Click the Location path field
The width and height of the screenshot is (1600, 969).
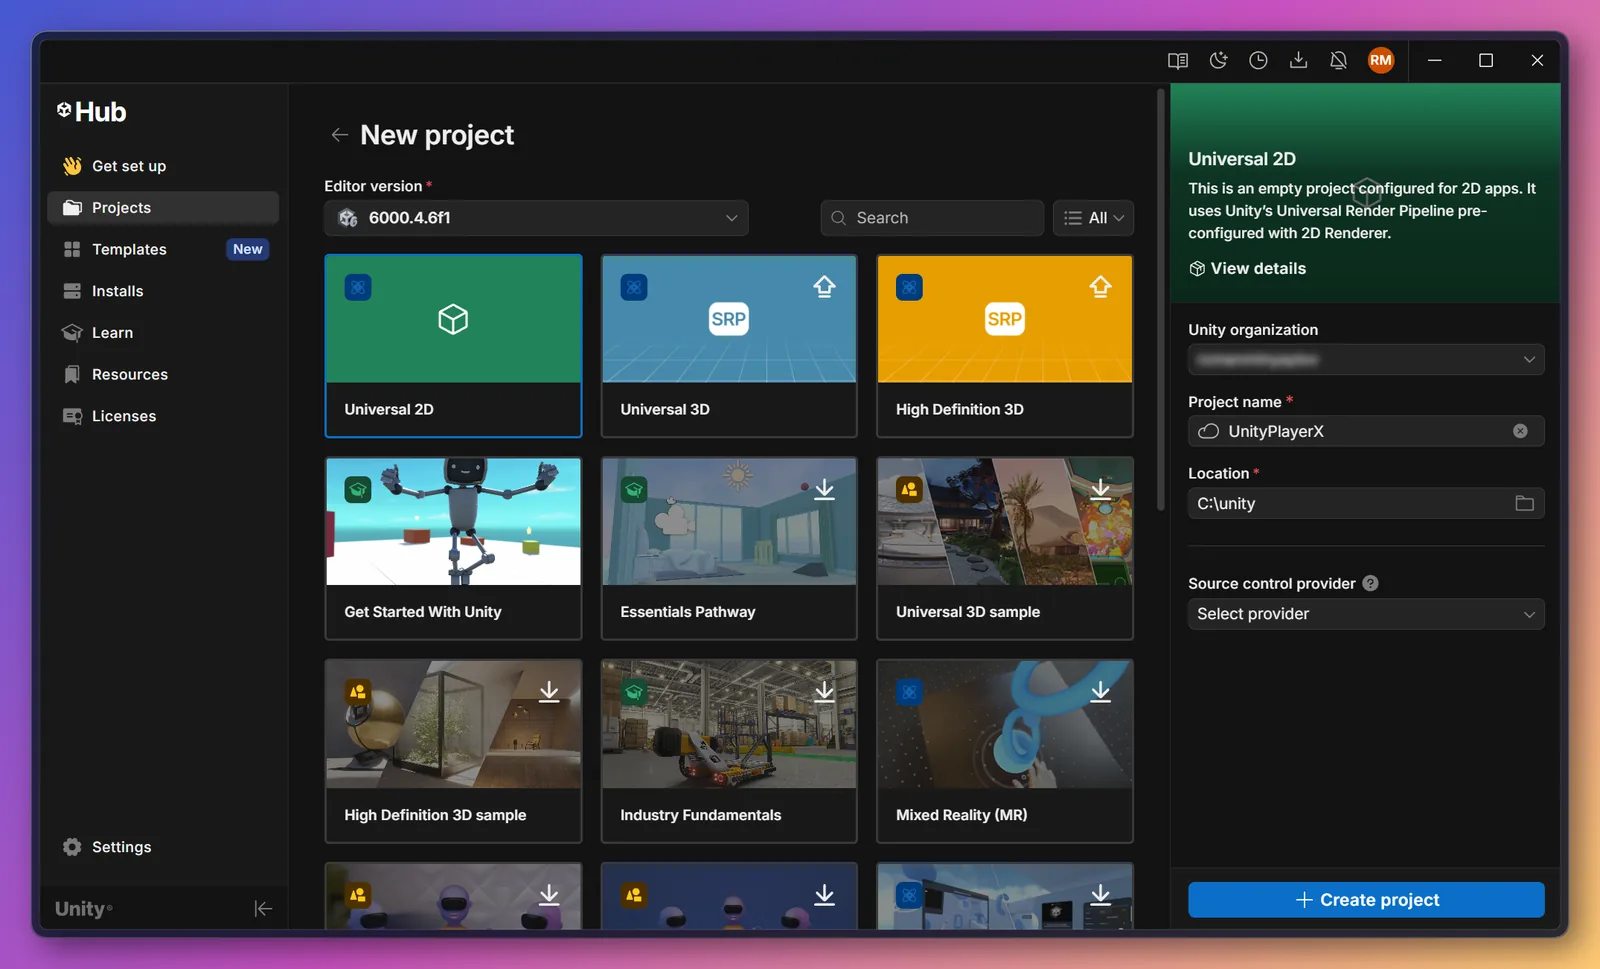click(x=1366, y=503)
